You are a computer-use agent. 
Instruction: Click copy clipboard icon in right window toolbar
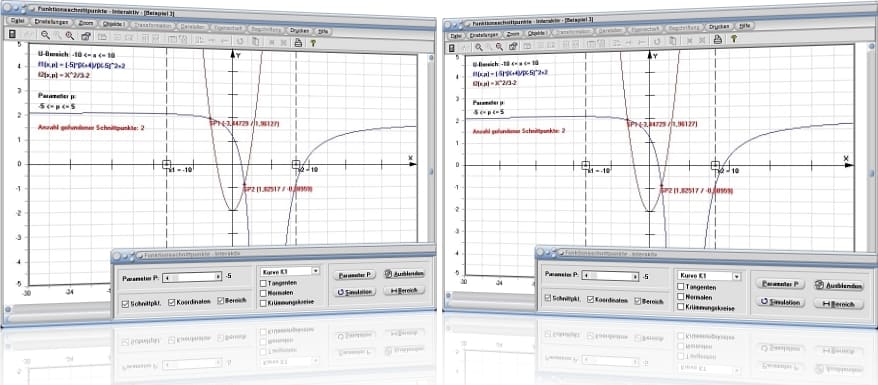coord(674,41)
